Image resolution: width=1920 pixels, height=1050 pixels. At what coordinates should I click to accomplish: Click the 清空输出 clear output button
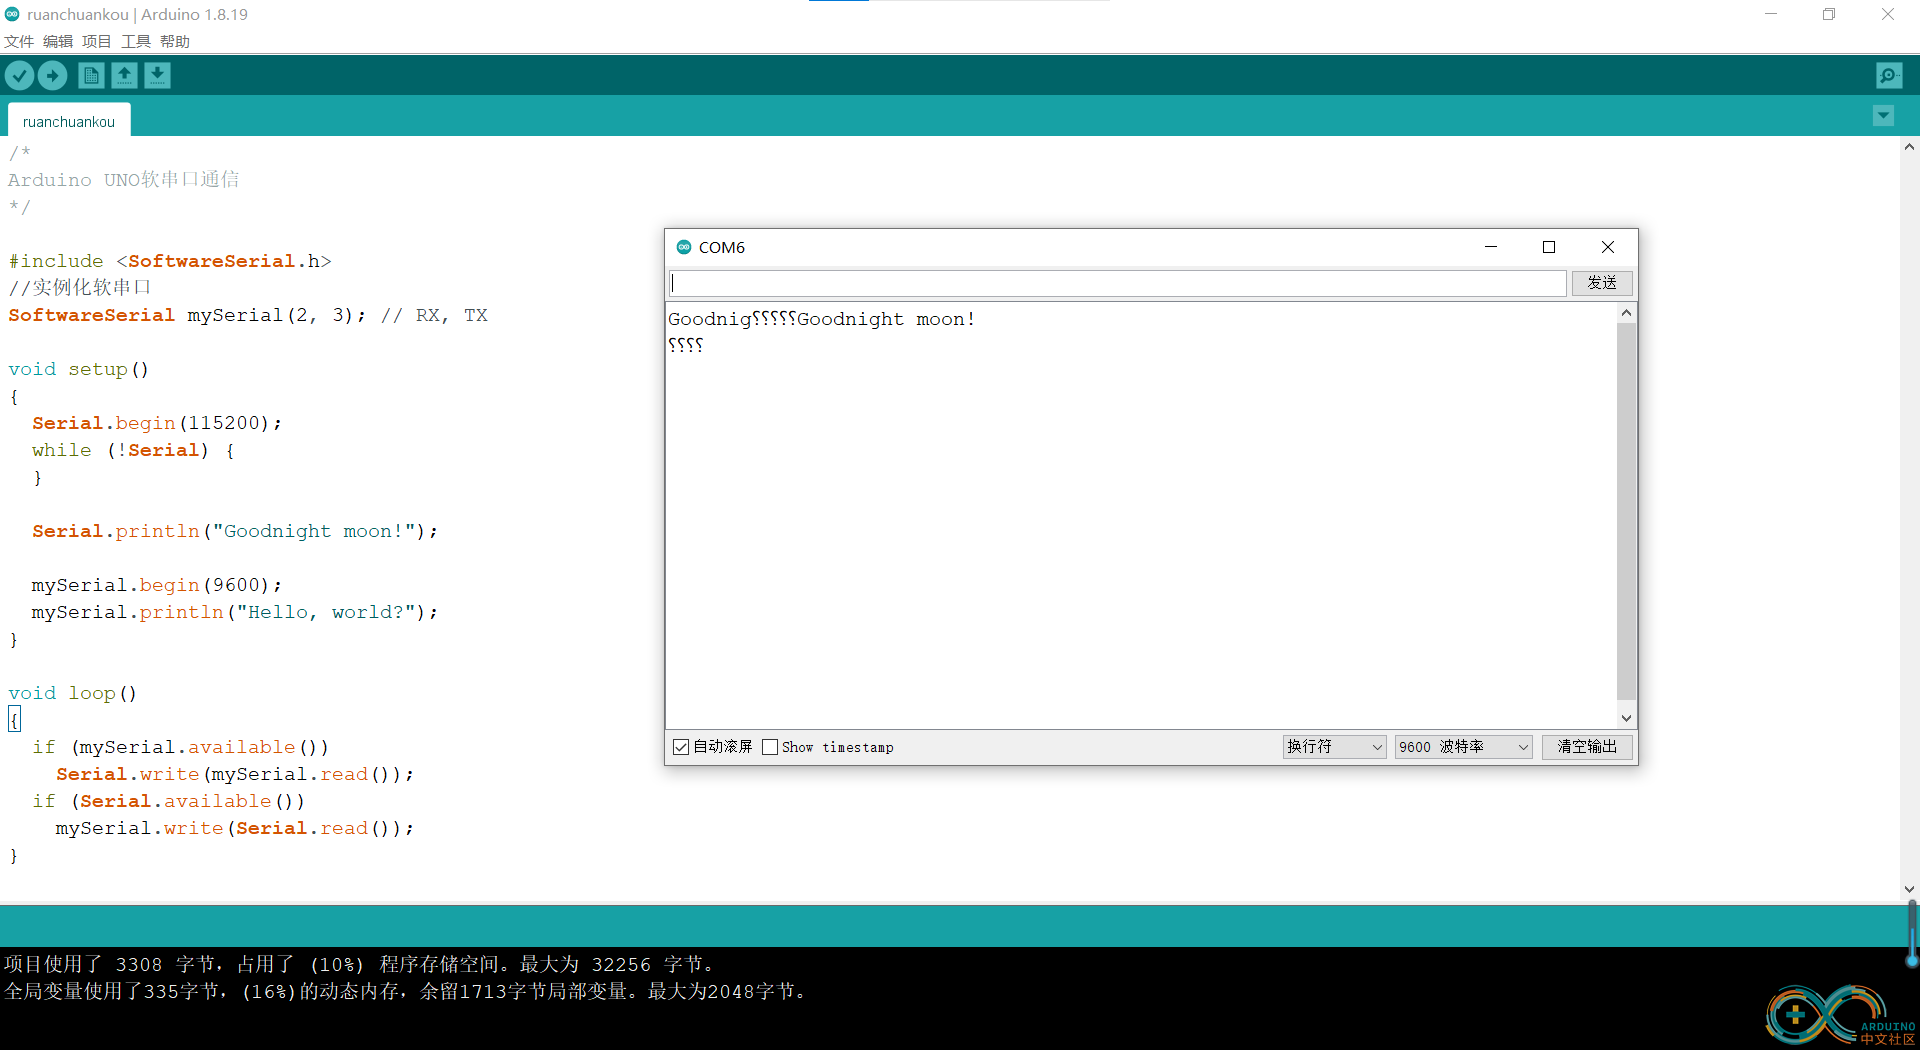pos(1587,747)
